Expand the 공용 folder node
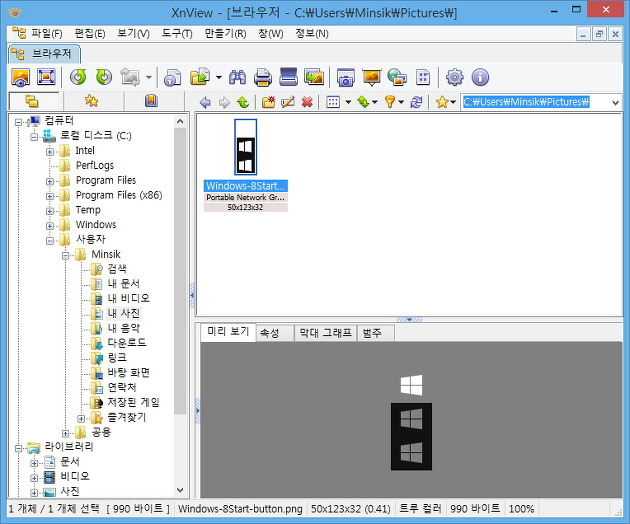630x524 pixels. pyautogui.click(x=65, y=433)
